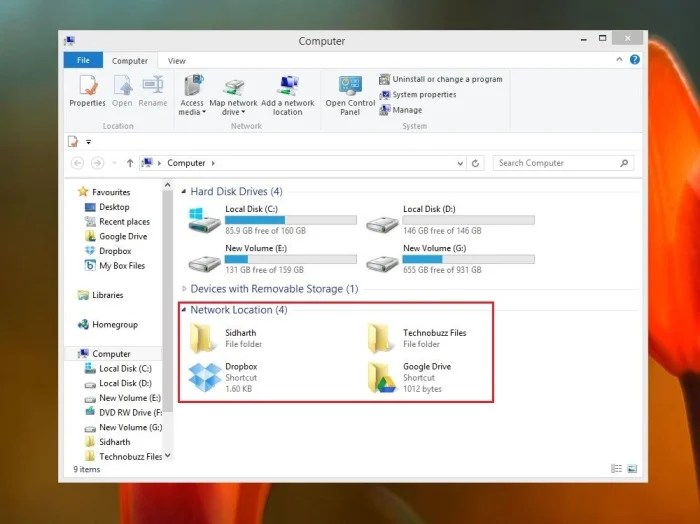Open Sidharth in sidebar tree
Screen dimensions: 700x524
click(x=107, y=442)
